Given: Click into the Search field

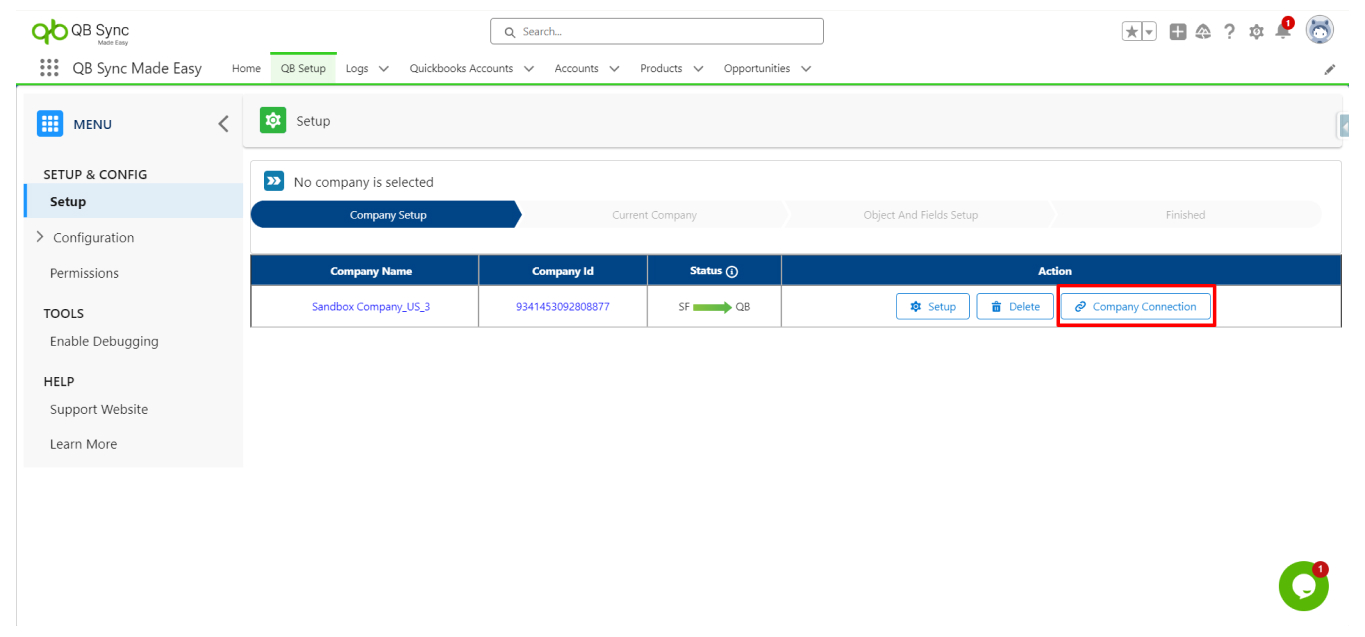Looking at the screenshot, I should tap(657, 32).
